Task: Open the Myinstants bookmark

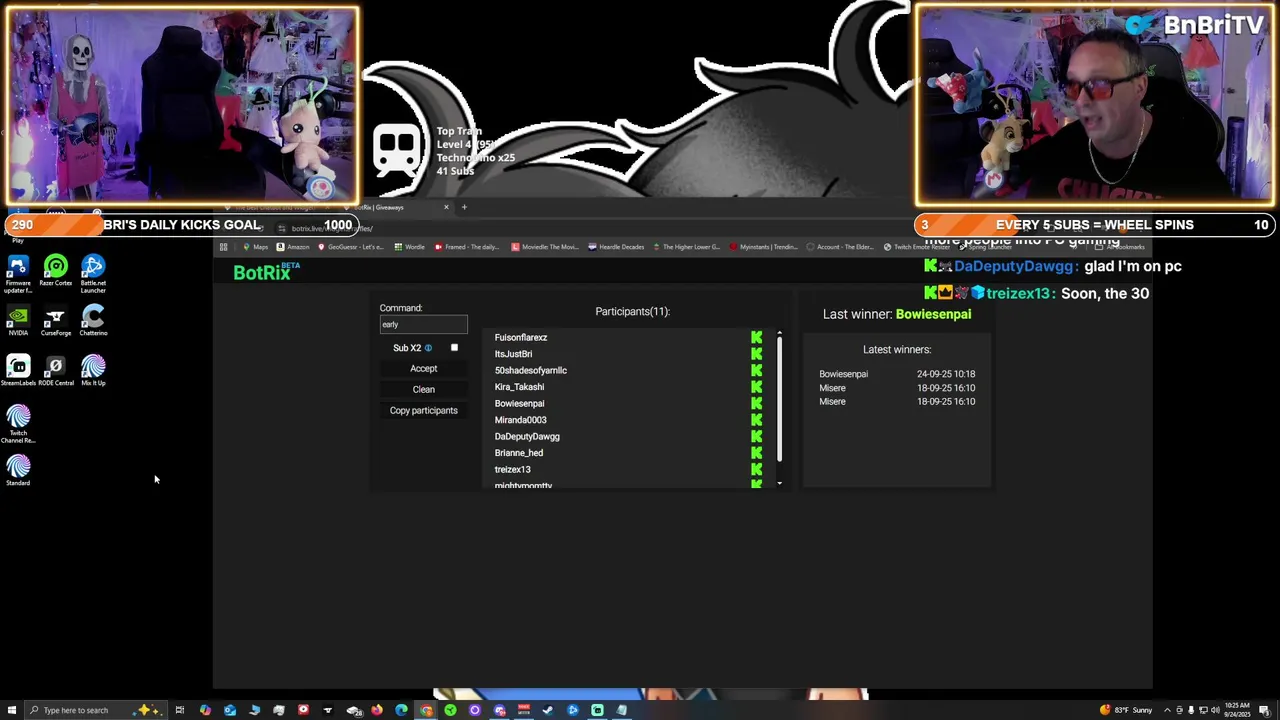Action: pyautogui.click(x=764, y=247)
